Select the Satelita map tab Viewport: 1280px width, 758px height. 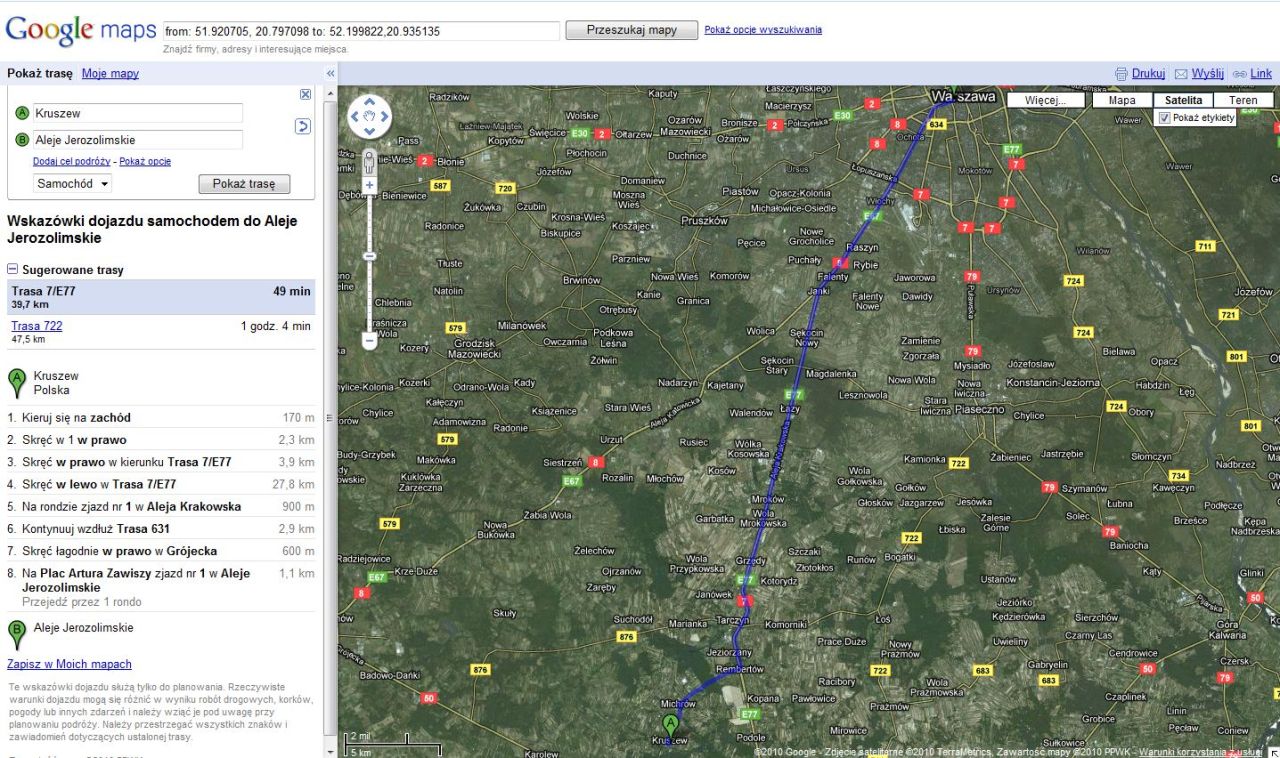coord(1183,100)
